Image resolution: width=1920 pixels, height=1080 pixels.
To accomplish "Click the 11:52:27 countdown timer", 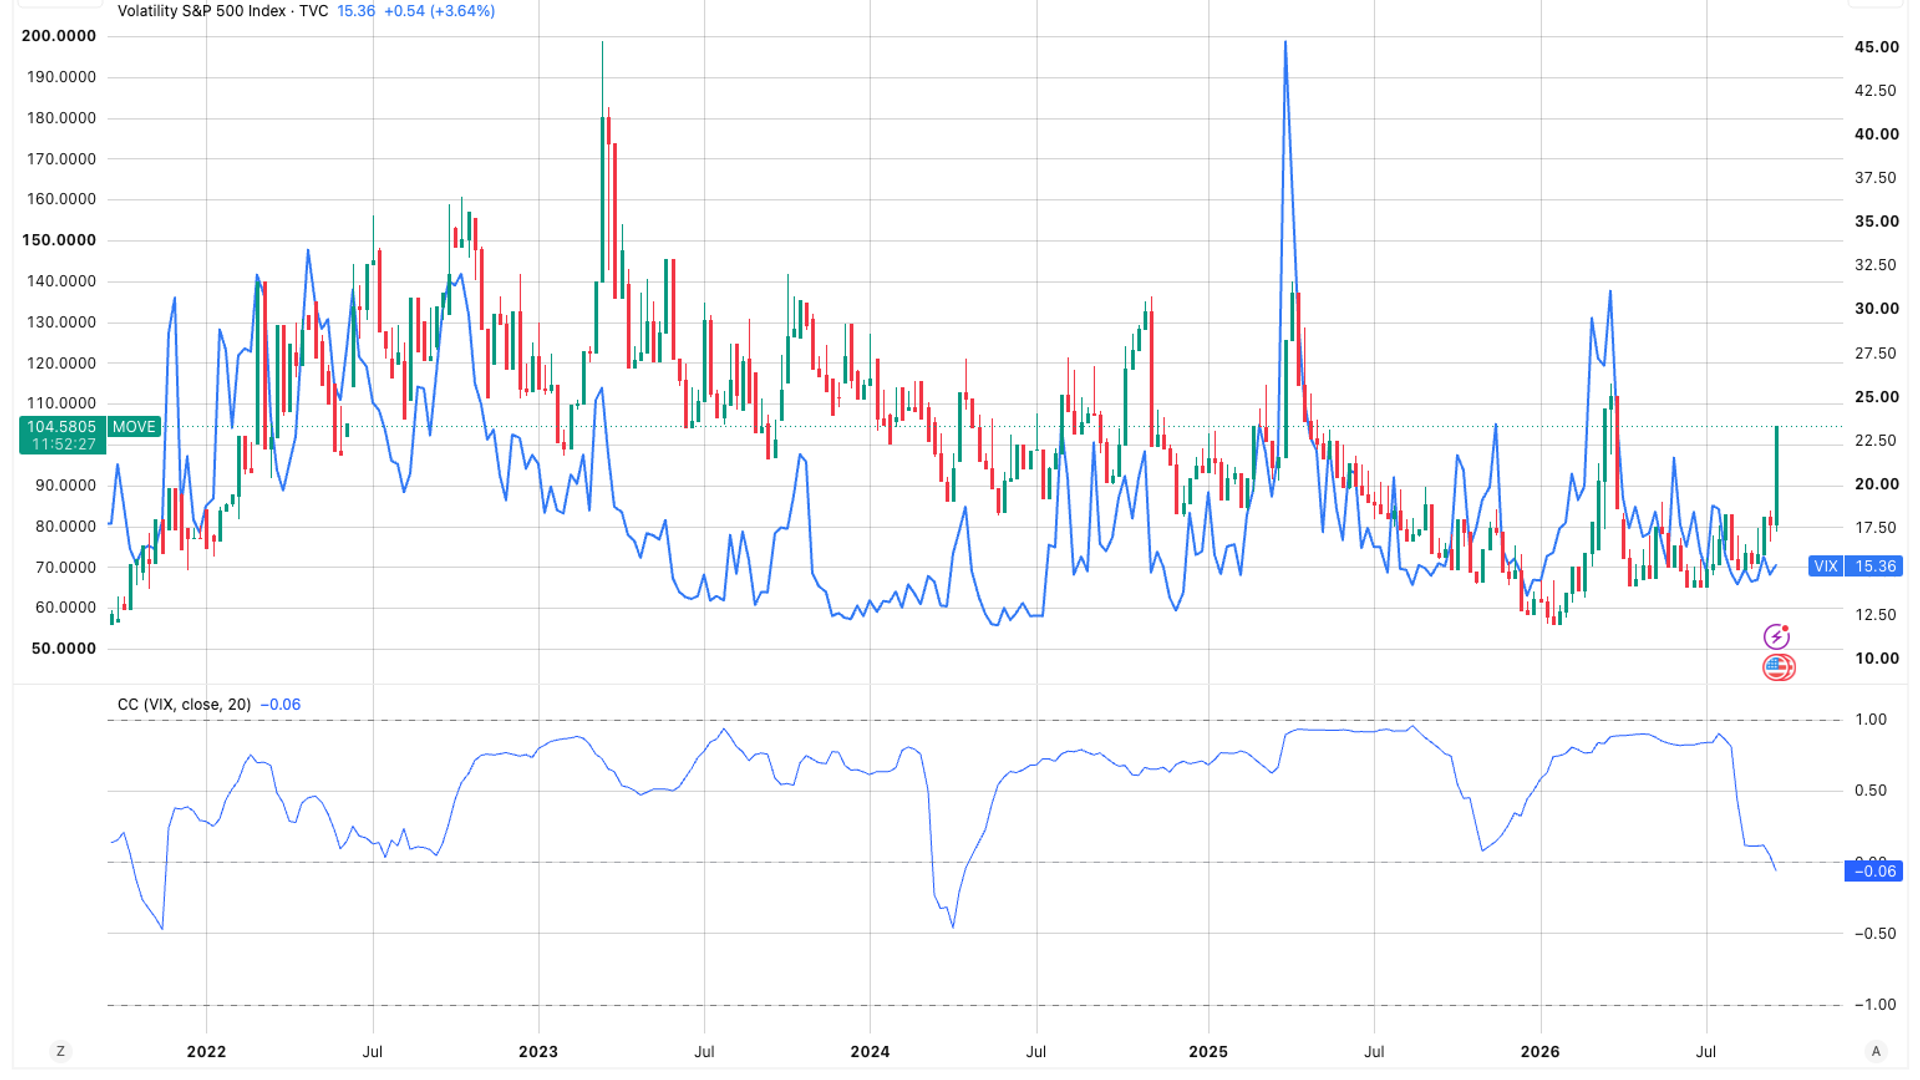I will (62, 444).
